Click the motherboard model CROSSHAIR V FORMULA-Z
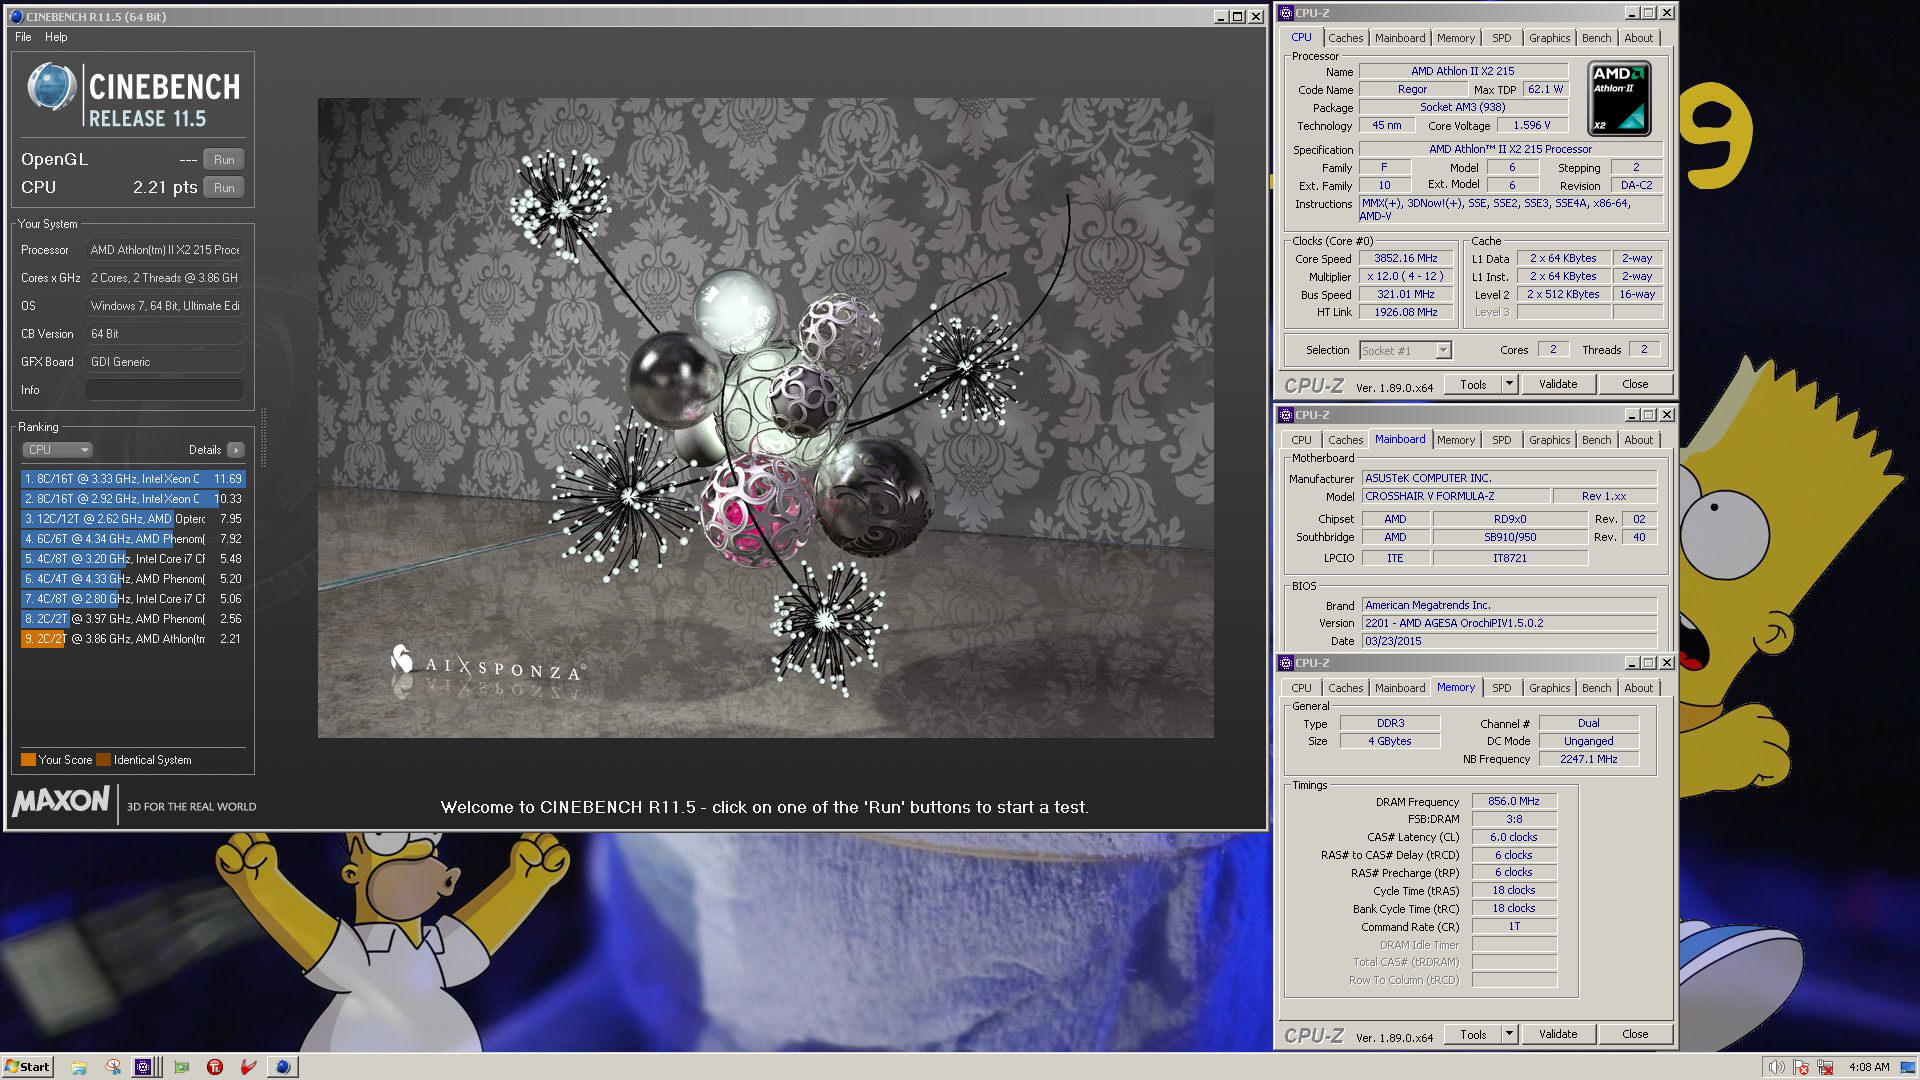 point(1455,497)
